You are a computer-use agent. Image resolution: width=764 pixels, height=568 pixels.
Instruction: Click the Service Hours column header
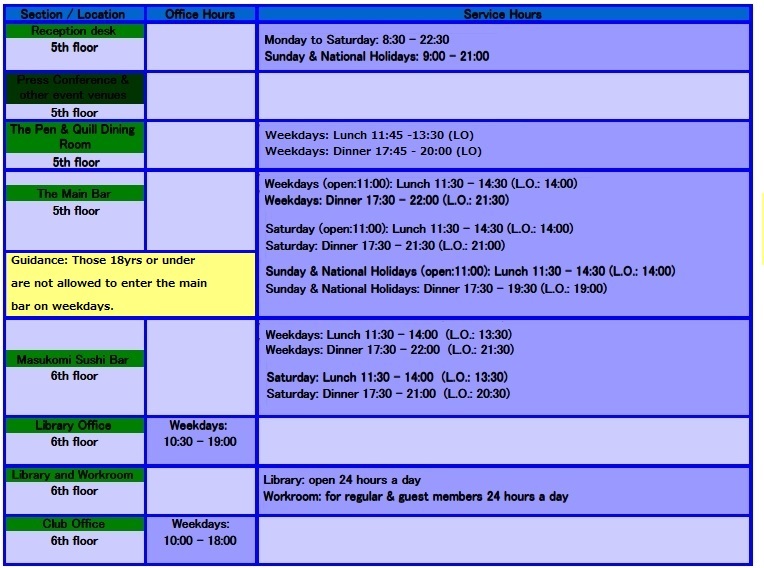tap(503, 14)
